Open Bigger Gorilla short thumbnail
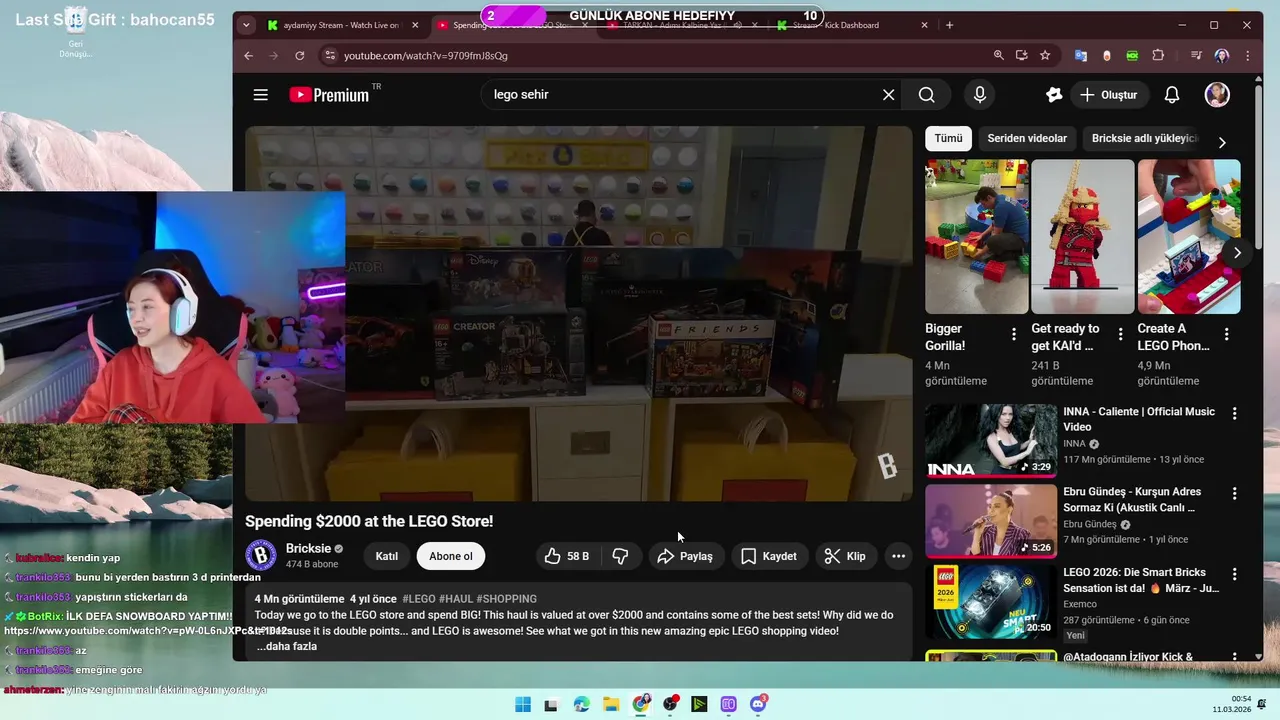The image size is (1280, 720). (x=977, y=237)
